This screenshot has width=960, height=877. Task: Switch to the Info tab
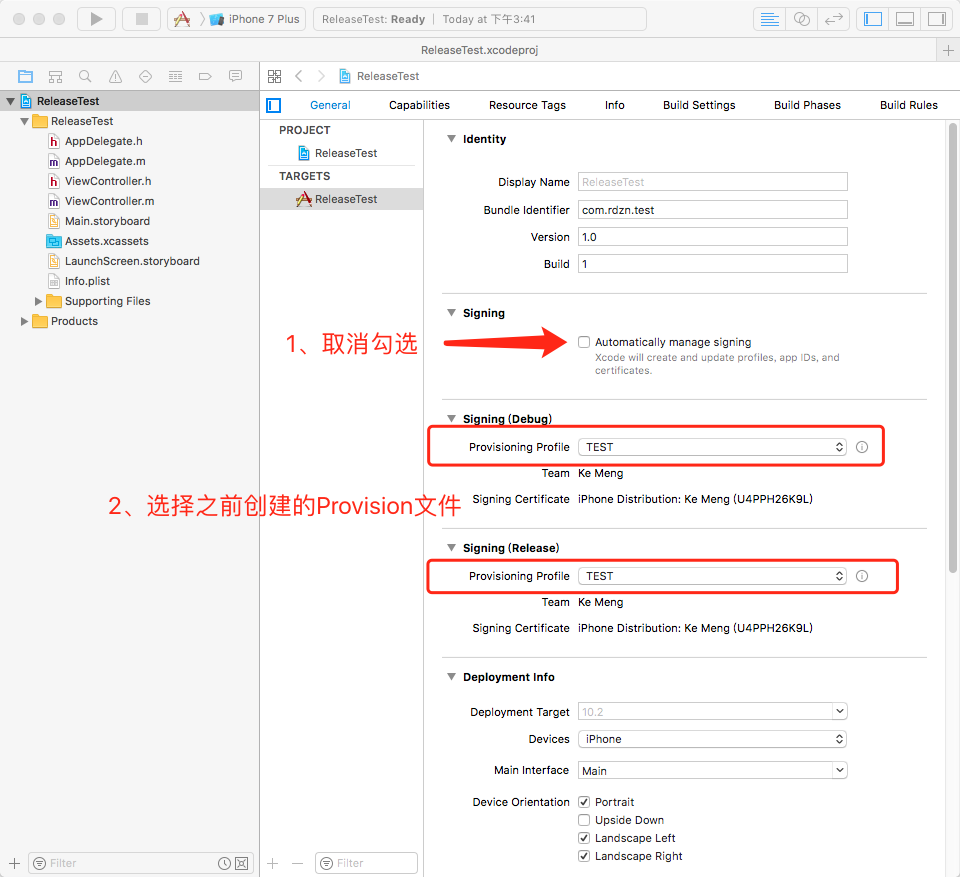point(615,105)
